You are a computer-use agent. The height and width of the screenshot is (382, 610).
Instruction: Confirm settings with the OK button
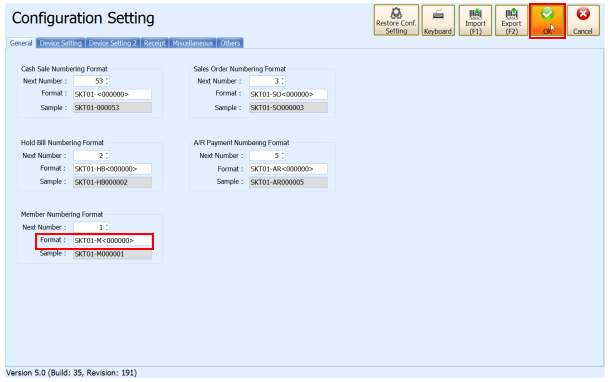pyautogui.click(x=547, y=20)
